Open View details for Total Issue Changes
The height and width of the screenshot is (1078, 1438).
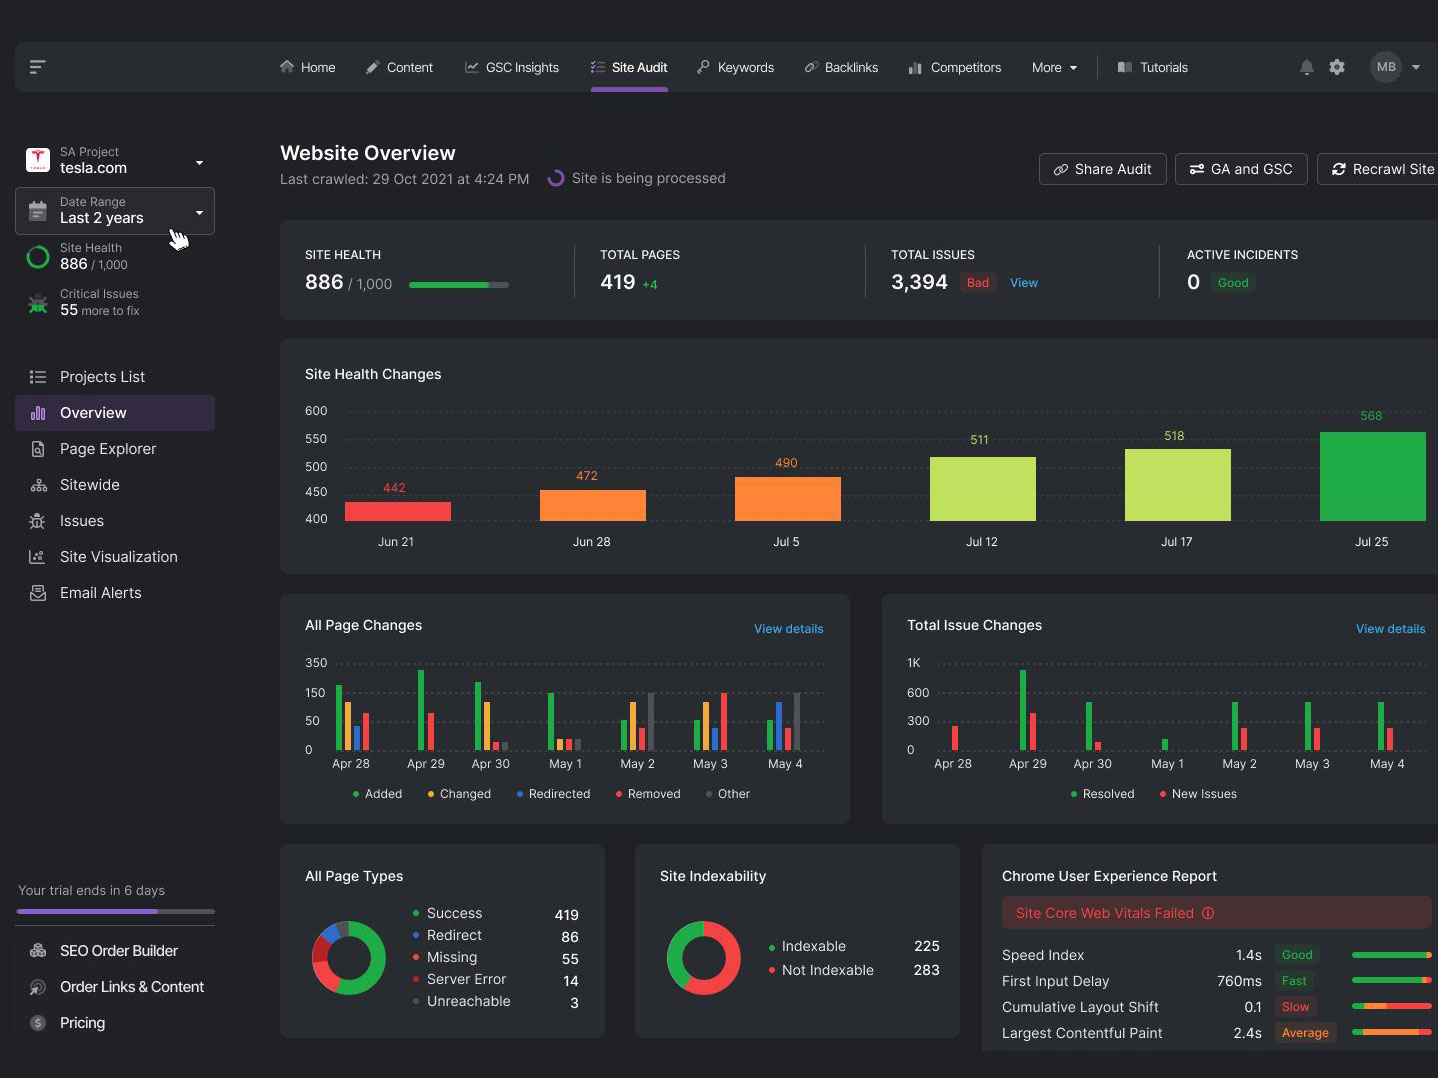(x=1391, y=629)
